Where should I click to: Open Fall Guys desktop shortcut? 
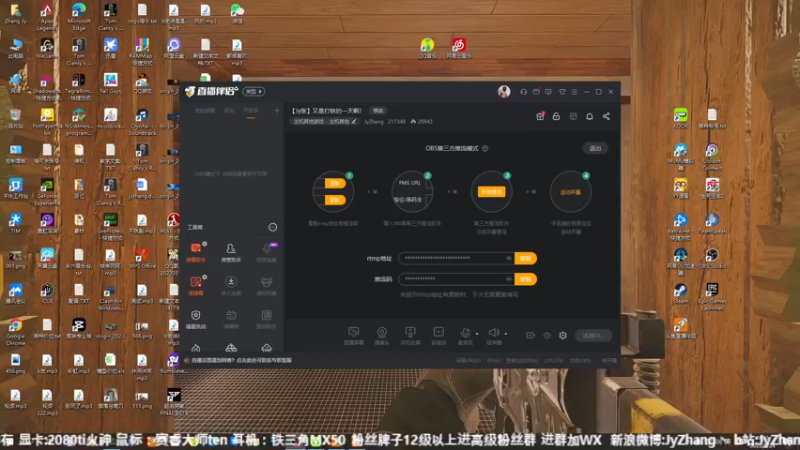pyautogui.click(x=110, y=84)
